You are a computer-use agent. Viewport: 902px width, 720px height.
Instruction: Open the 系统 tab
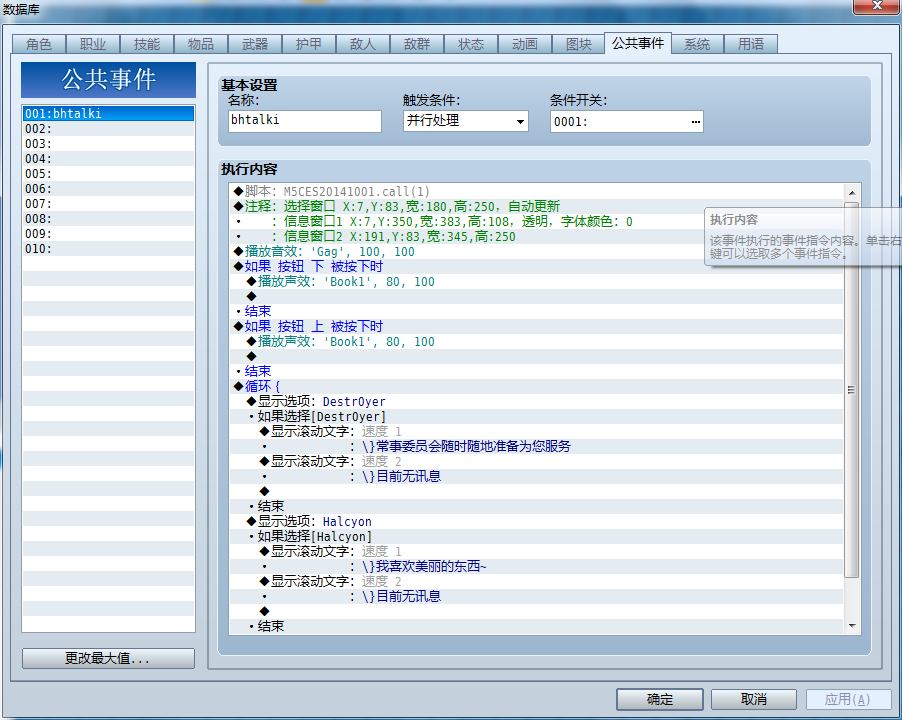point(697,44)
